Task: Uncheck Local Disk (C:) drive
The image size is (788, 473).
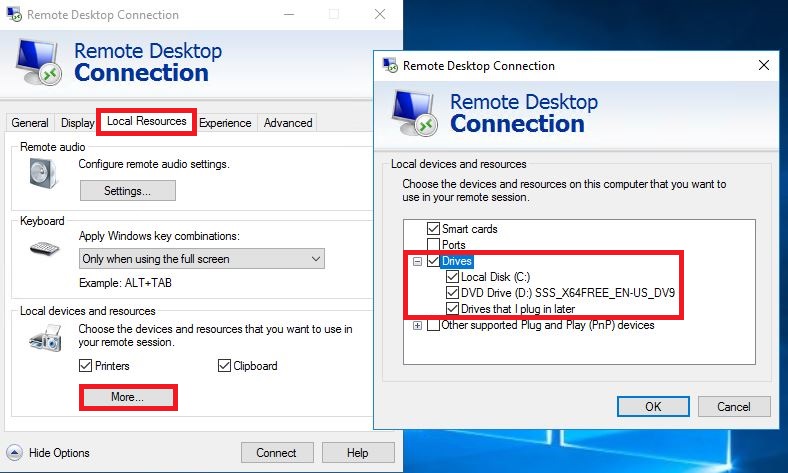Action: tap(452, 277)
